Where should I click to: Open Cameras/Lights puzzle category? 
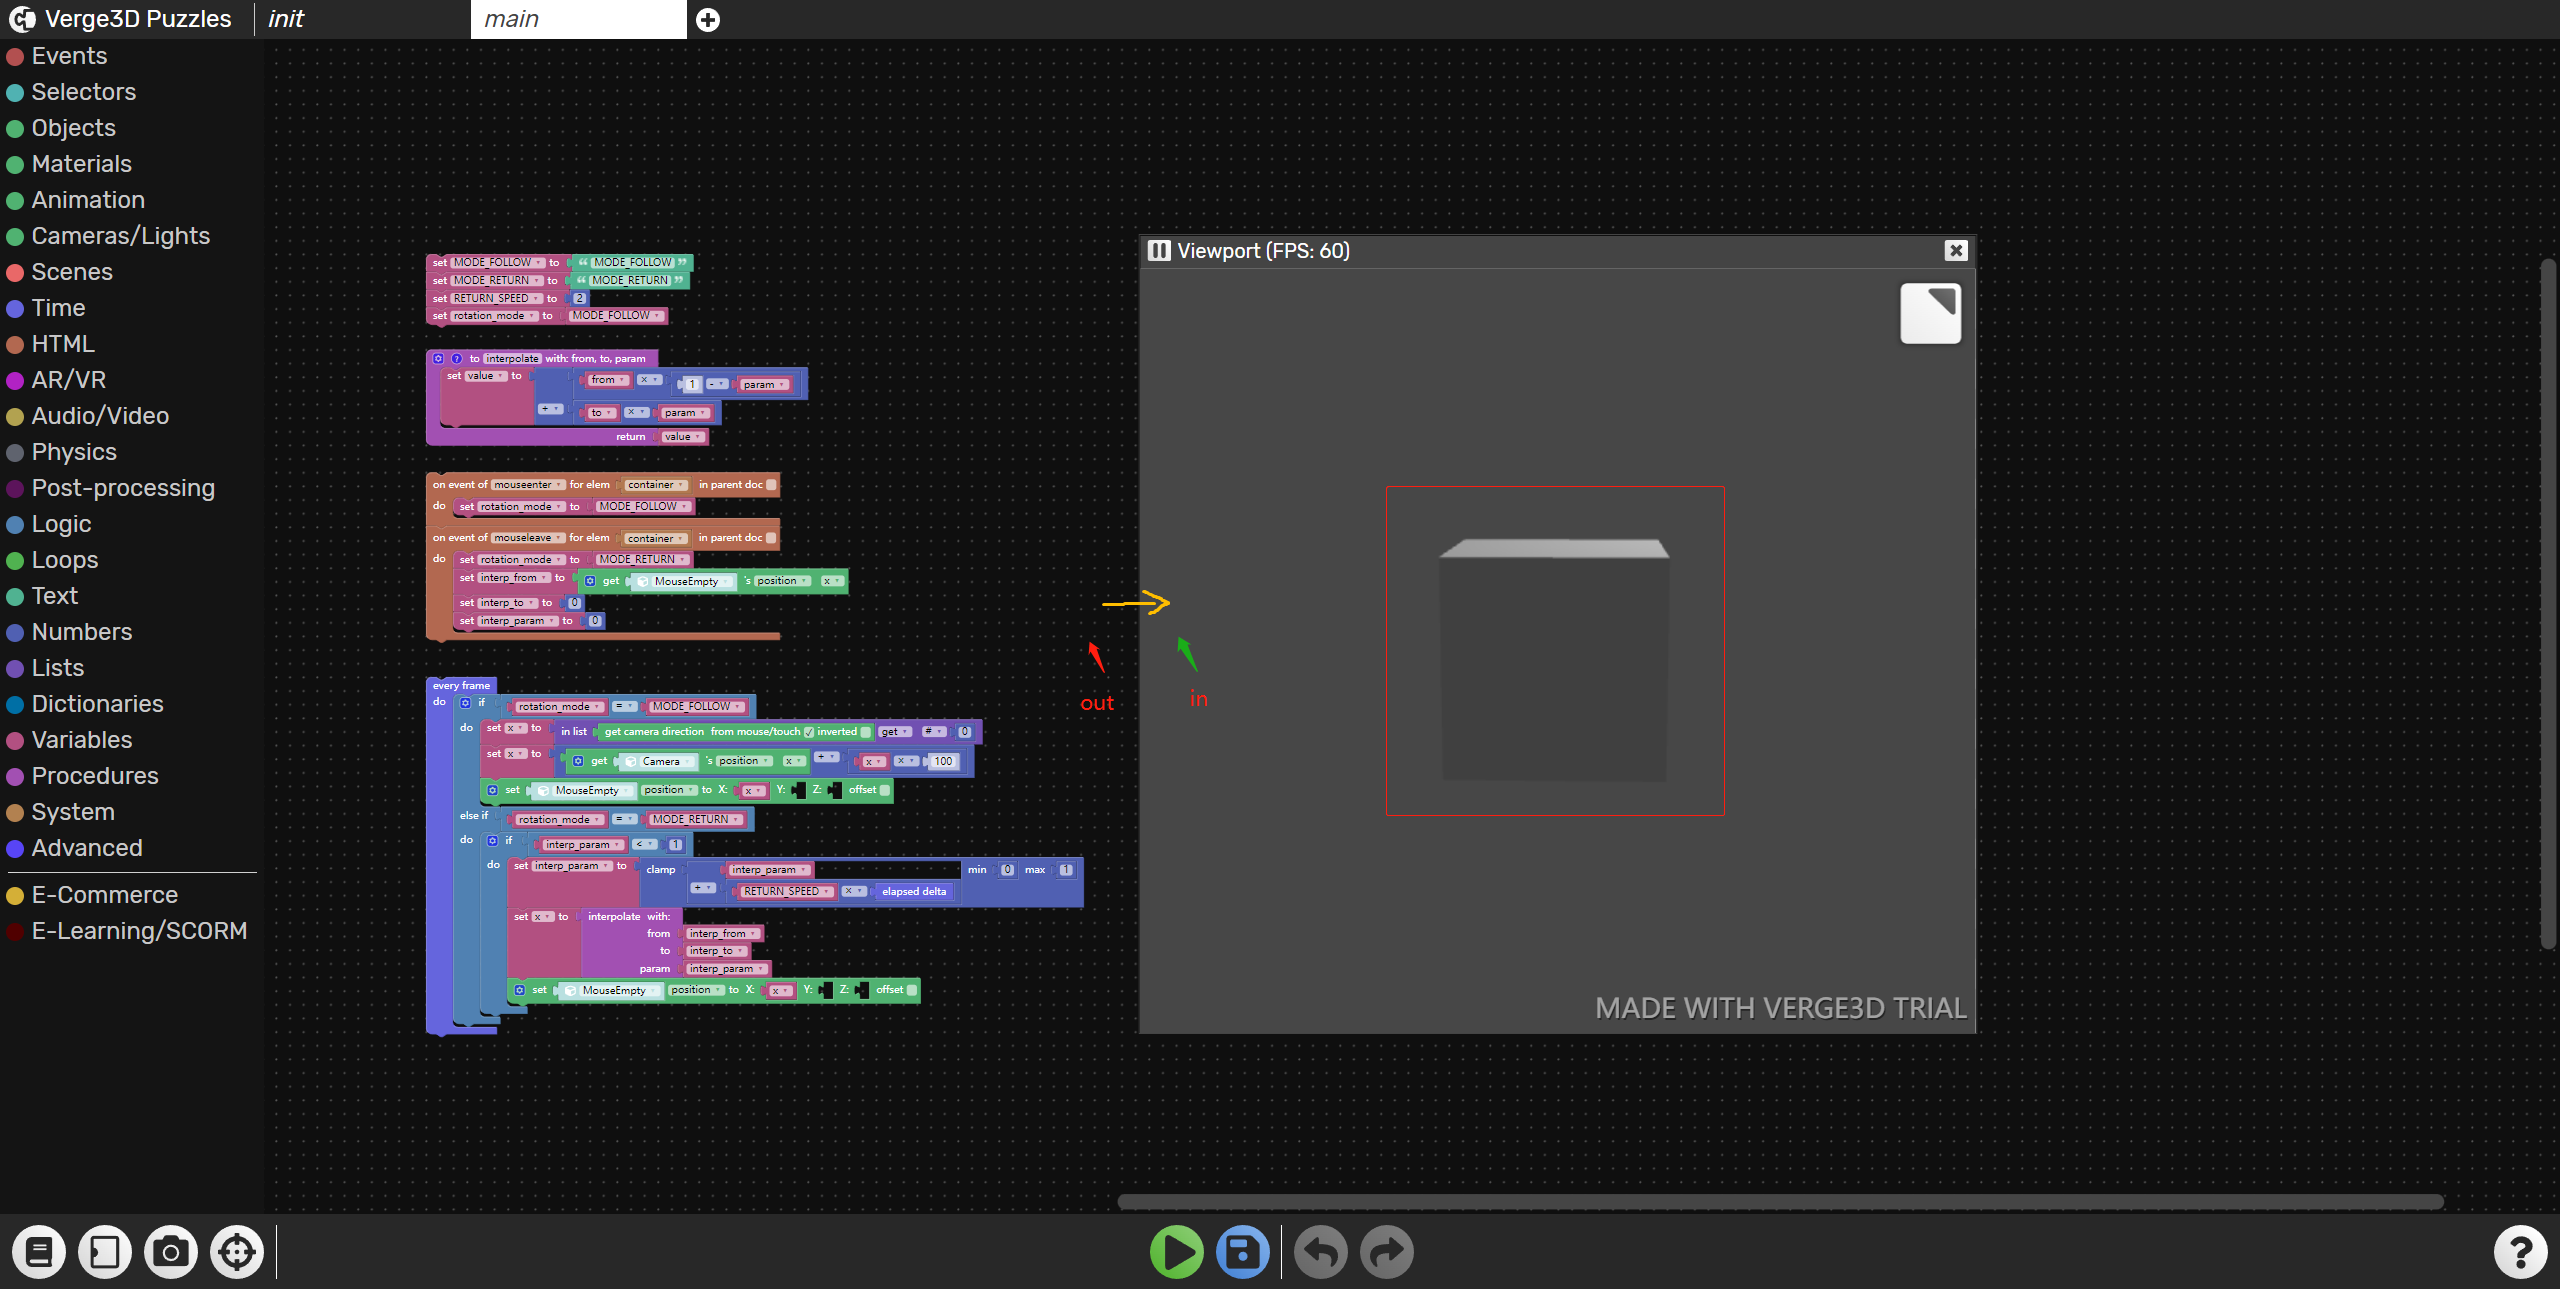[121, 236]
